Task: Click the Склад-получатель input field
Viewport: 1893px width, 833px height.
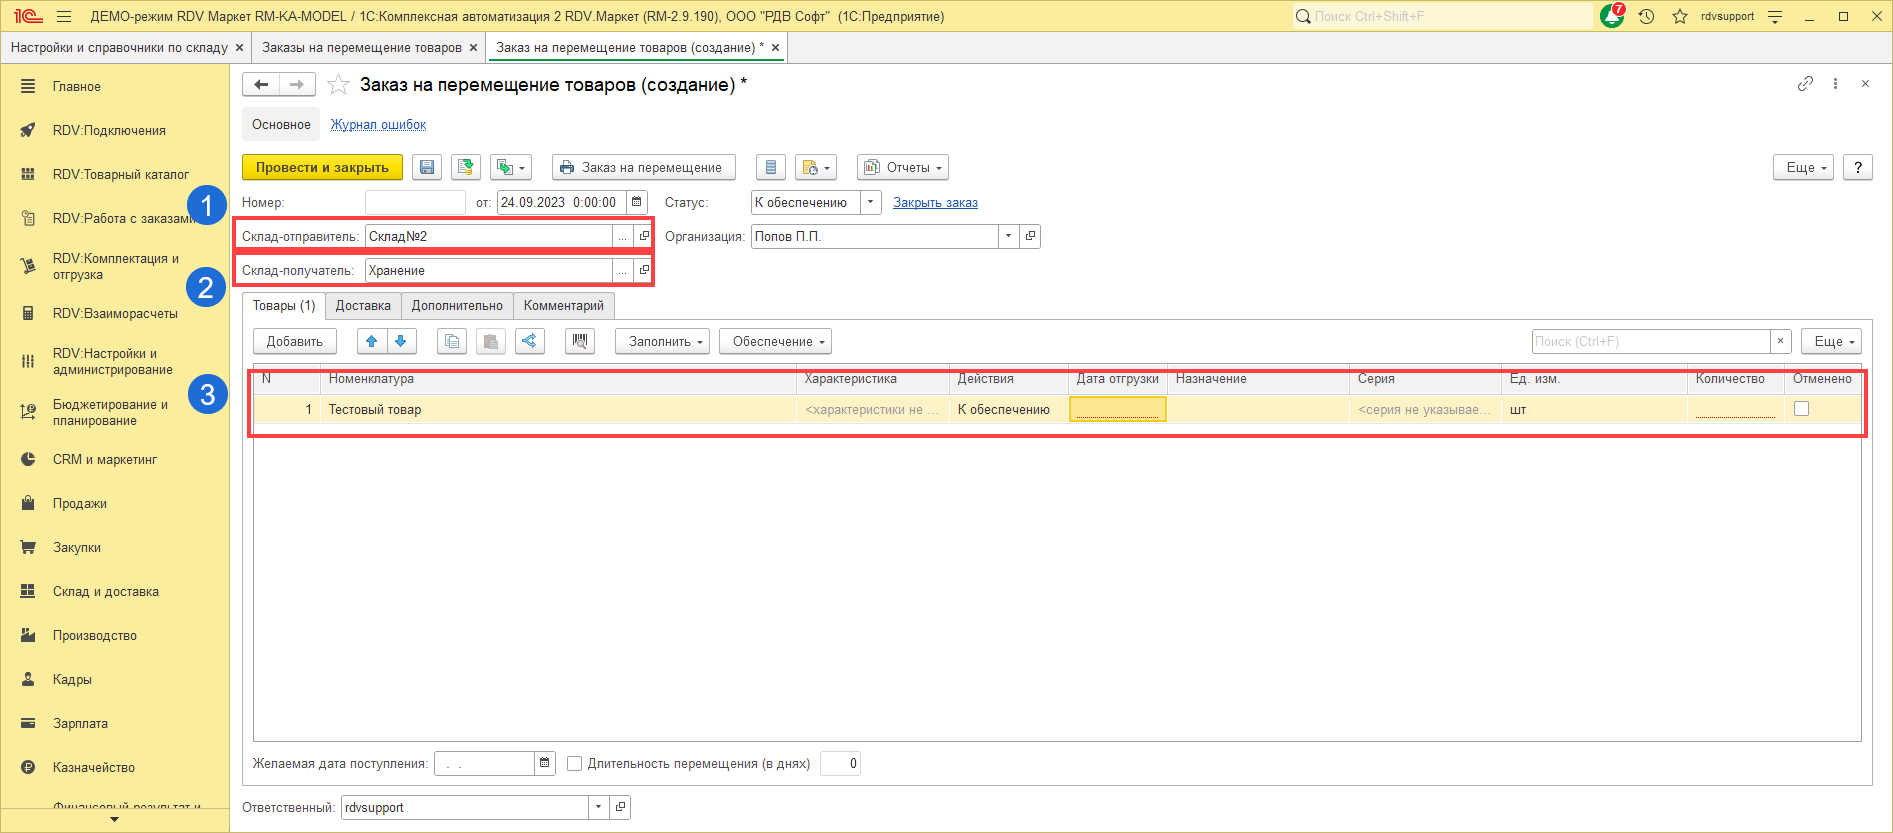Action: [x=488, y=271]
